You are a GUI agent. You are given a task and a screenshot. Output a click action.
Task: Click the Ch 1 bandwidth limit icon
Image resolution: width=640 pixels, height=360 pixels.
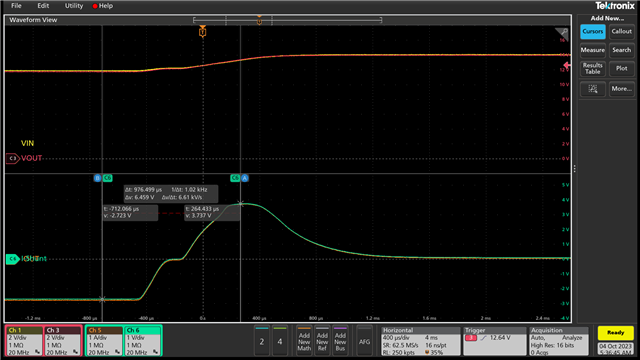(38, 352)
